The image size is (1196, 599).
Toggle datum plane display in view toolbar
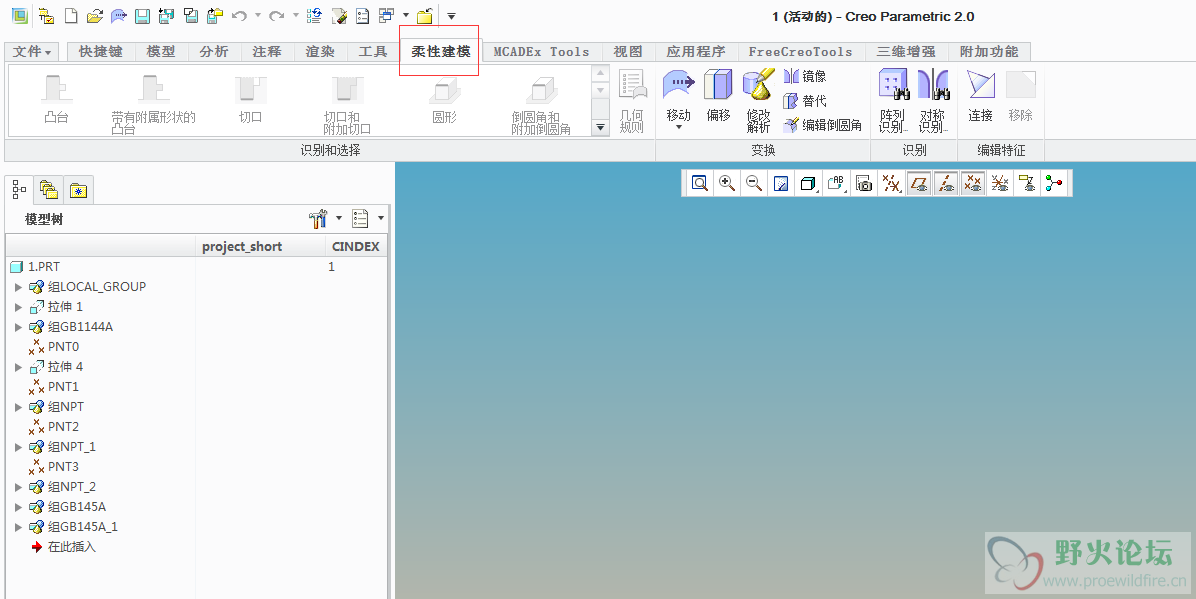coord(918,183)
